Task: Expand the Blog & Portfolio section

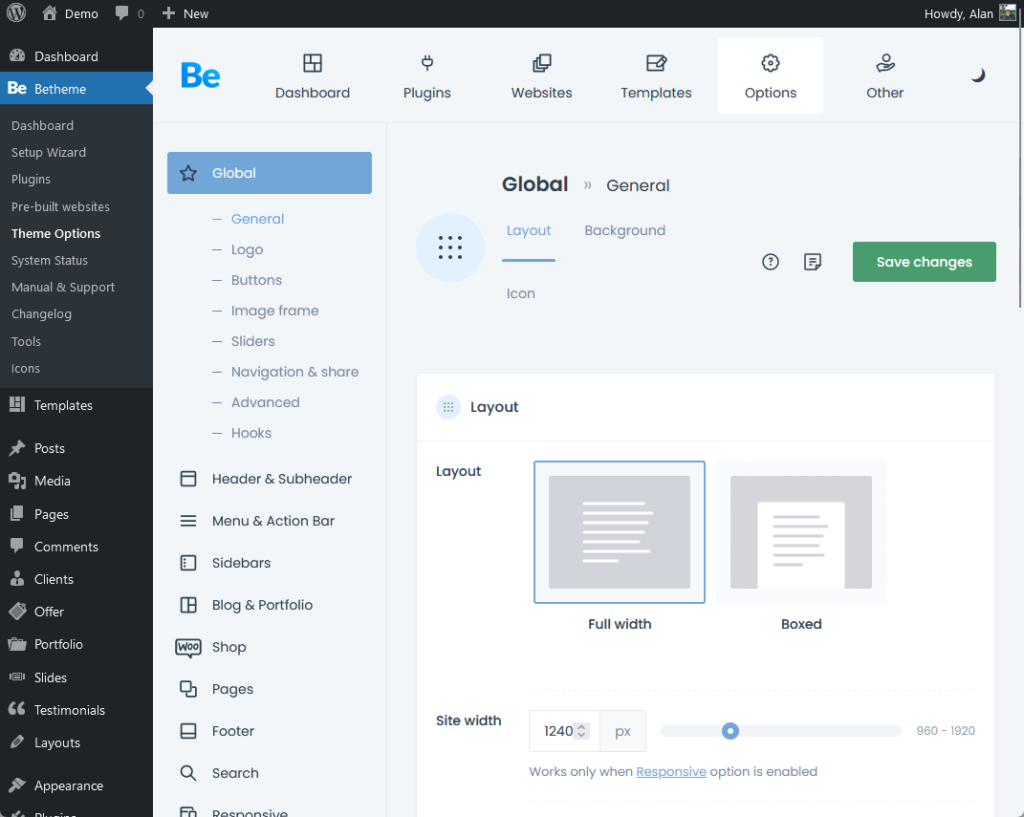Action: pyautogui.click(x=269, y=605)
